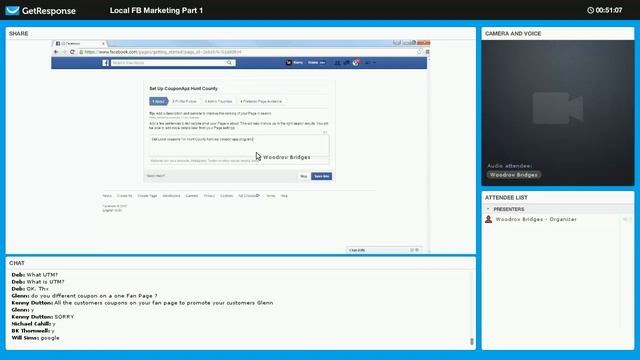This screenshot has height=360, width=640.
Task: Click the browser forward arrow
Action: [64, 52]
